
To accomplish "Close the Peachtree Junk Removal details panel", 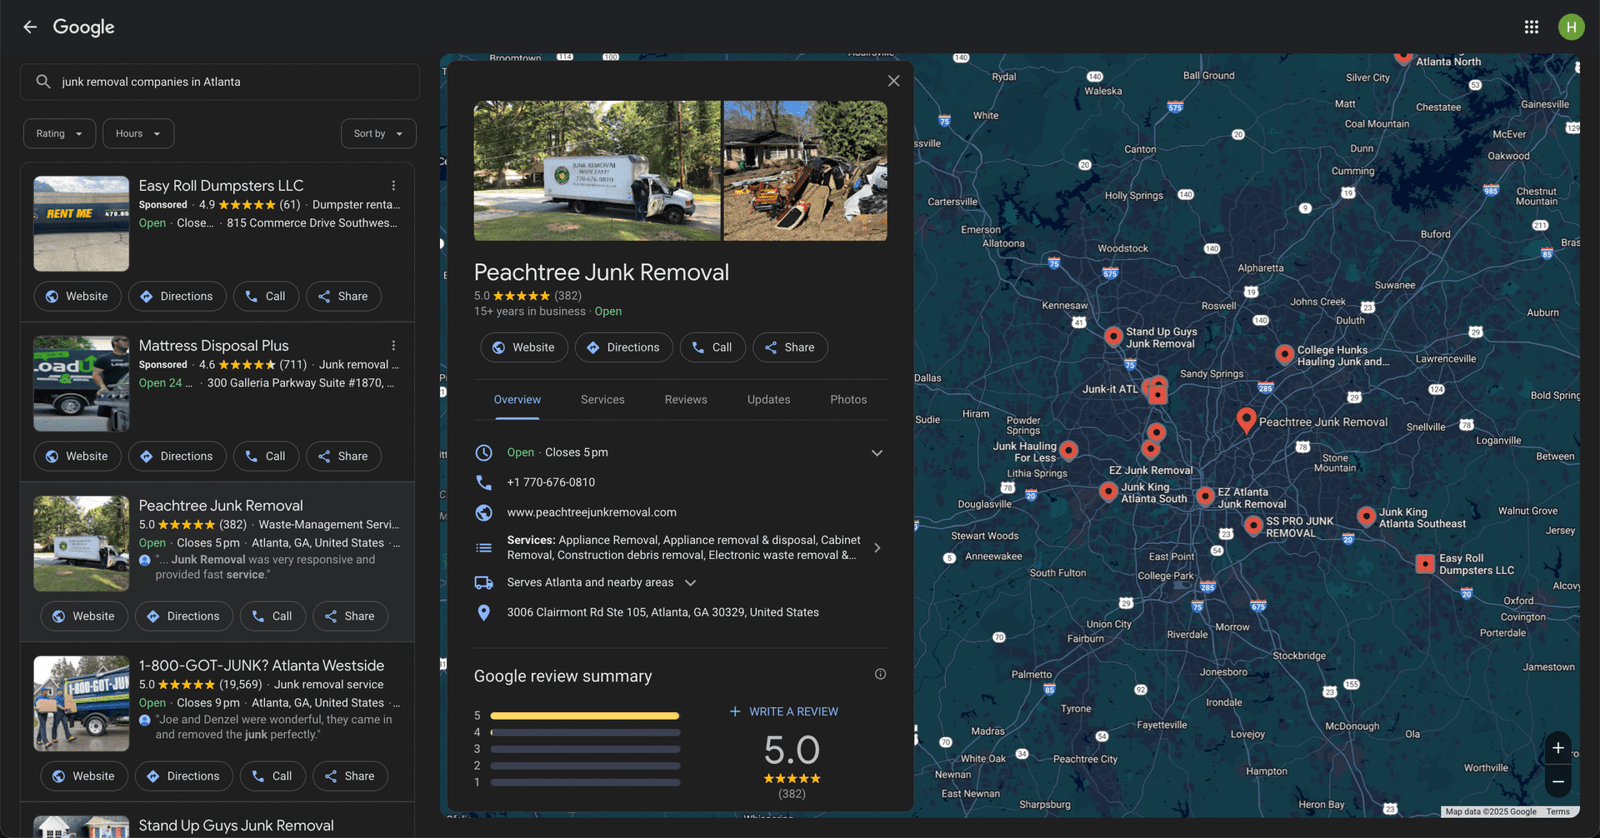I will 894,81.
